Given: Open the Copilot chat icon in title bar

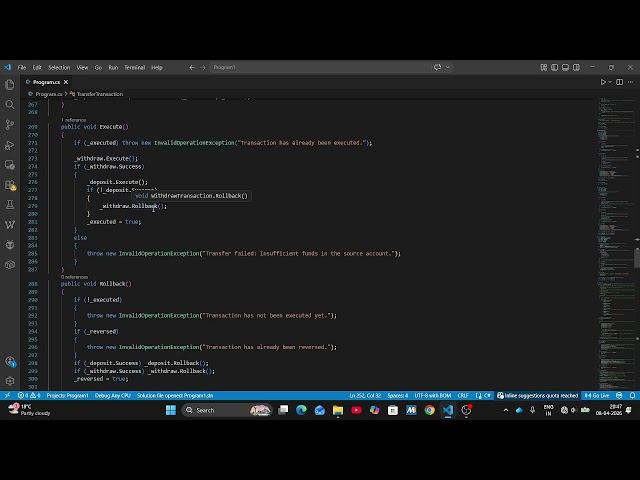Looking at the screenshot, I should click(x=438, y=67).
